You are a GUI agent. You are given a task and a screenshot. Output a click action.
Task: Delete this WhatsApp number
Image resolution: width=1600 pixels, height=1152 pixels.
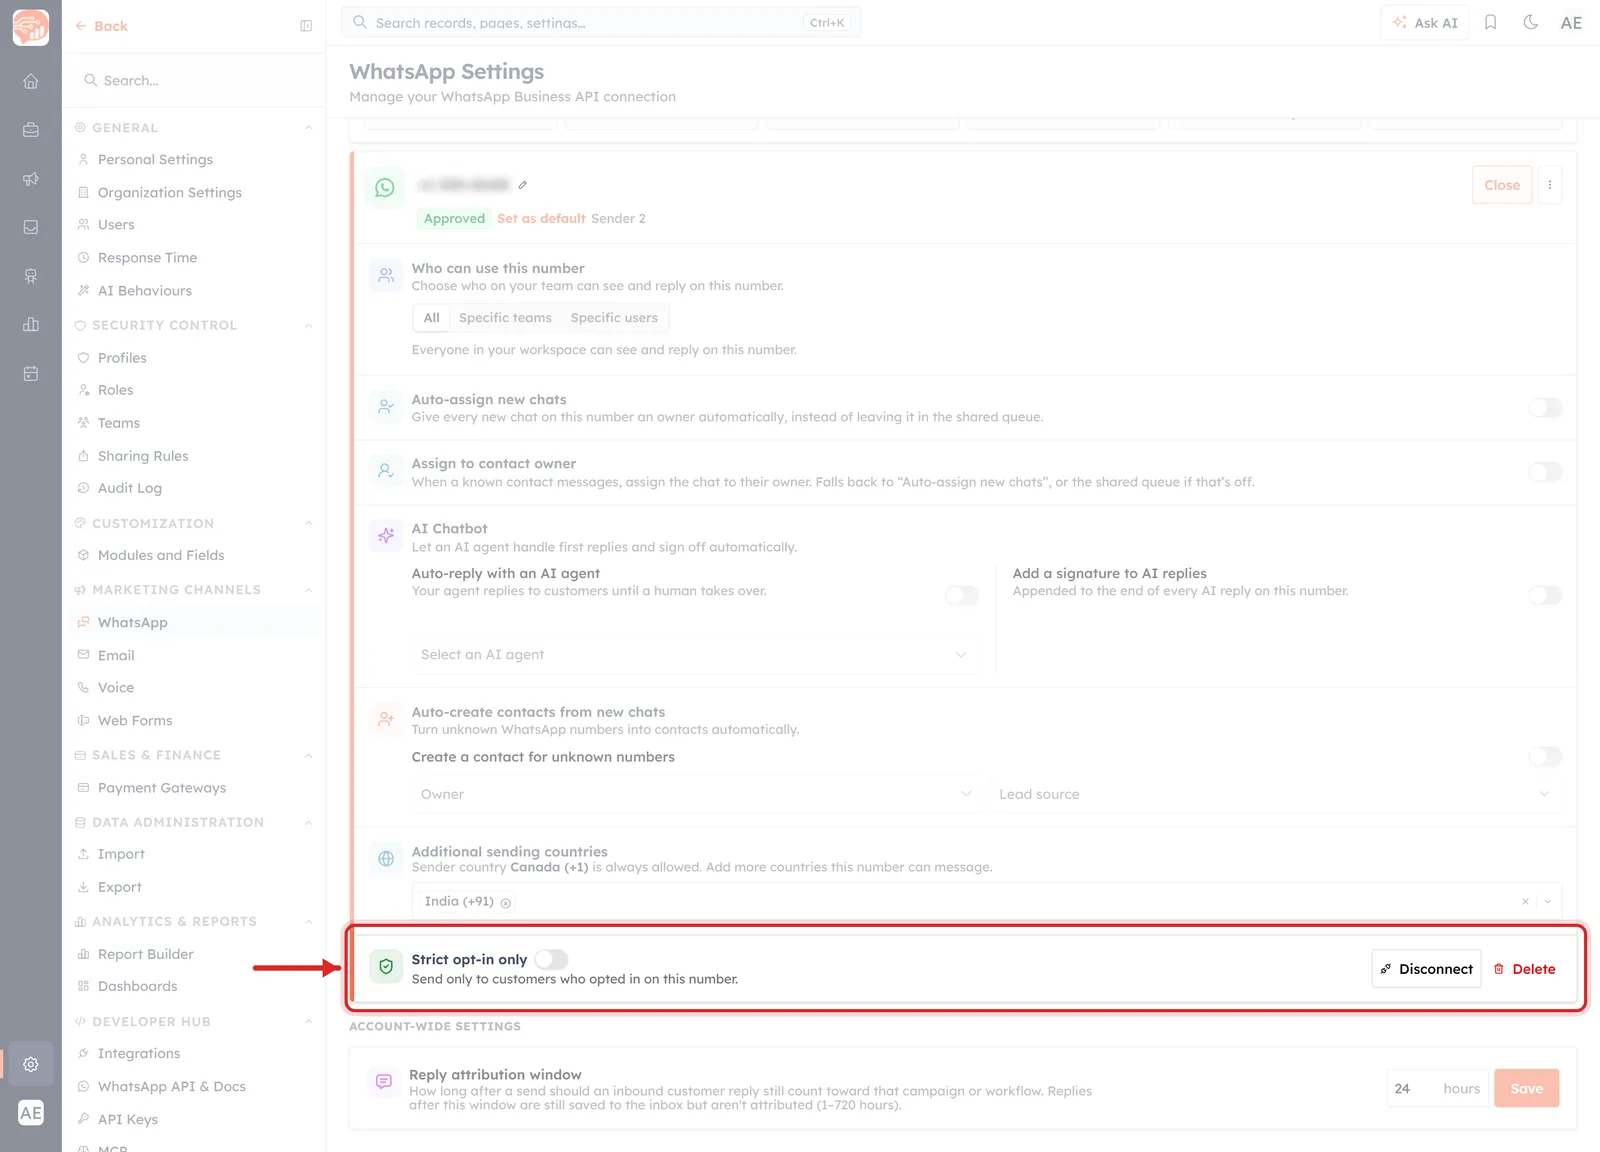tap(1524, 969)
